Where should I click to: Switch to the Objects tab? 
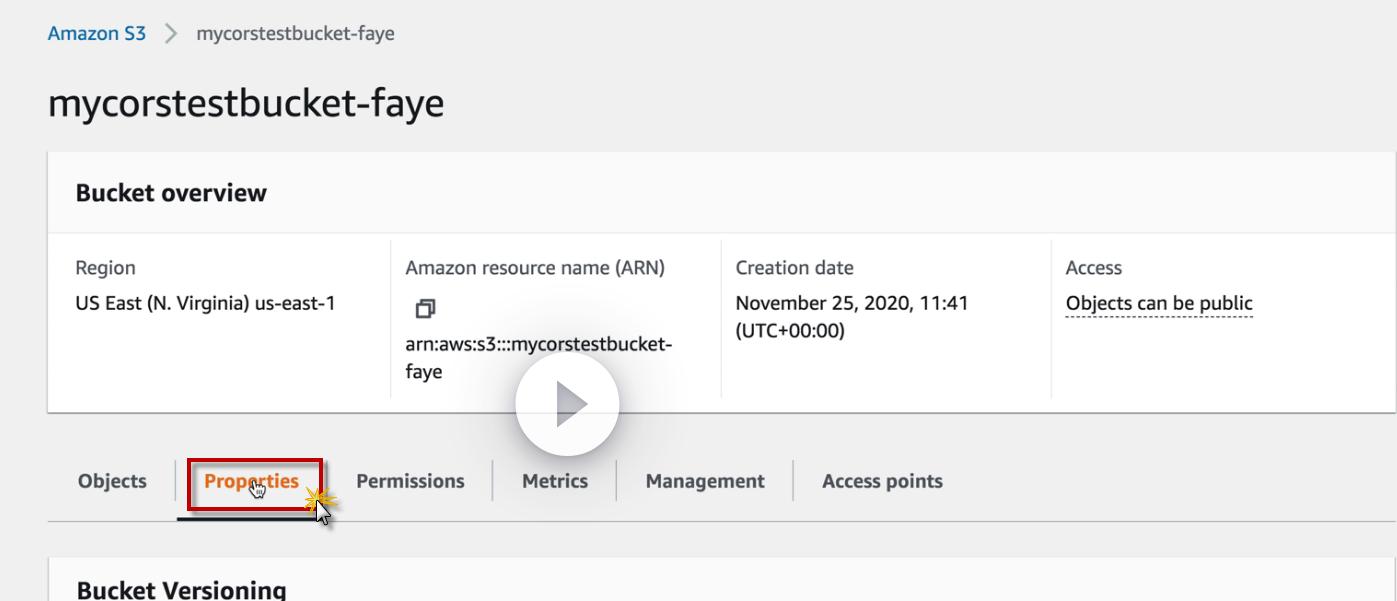coord(112,481)
